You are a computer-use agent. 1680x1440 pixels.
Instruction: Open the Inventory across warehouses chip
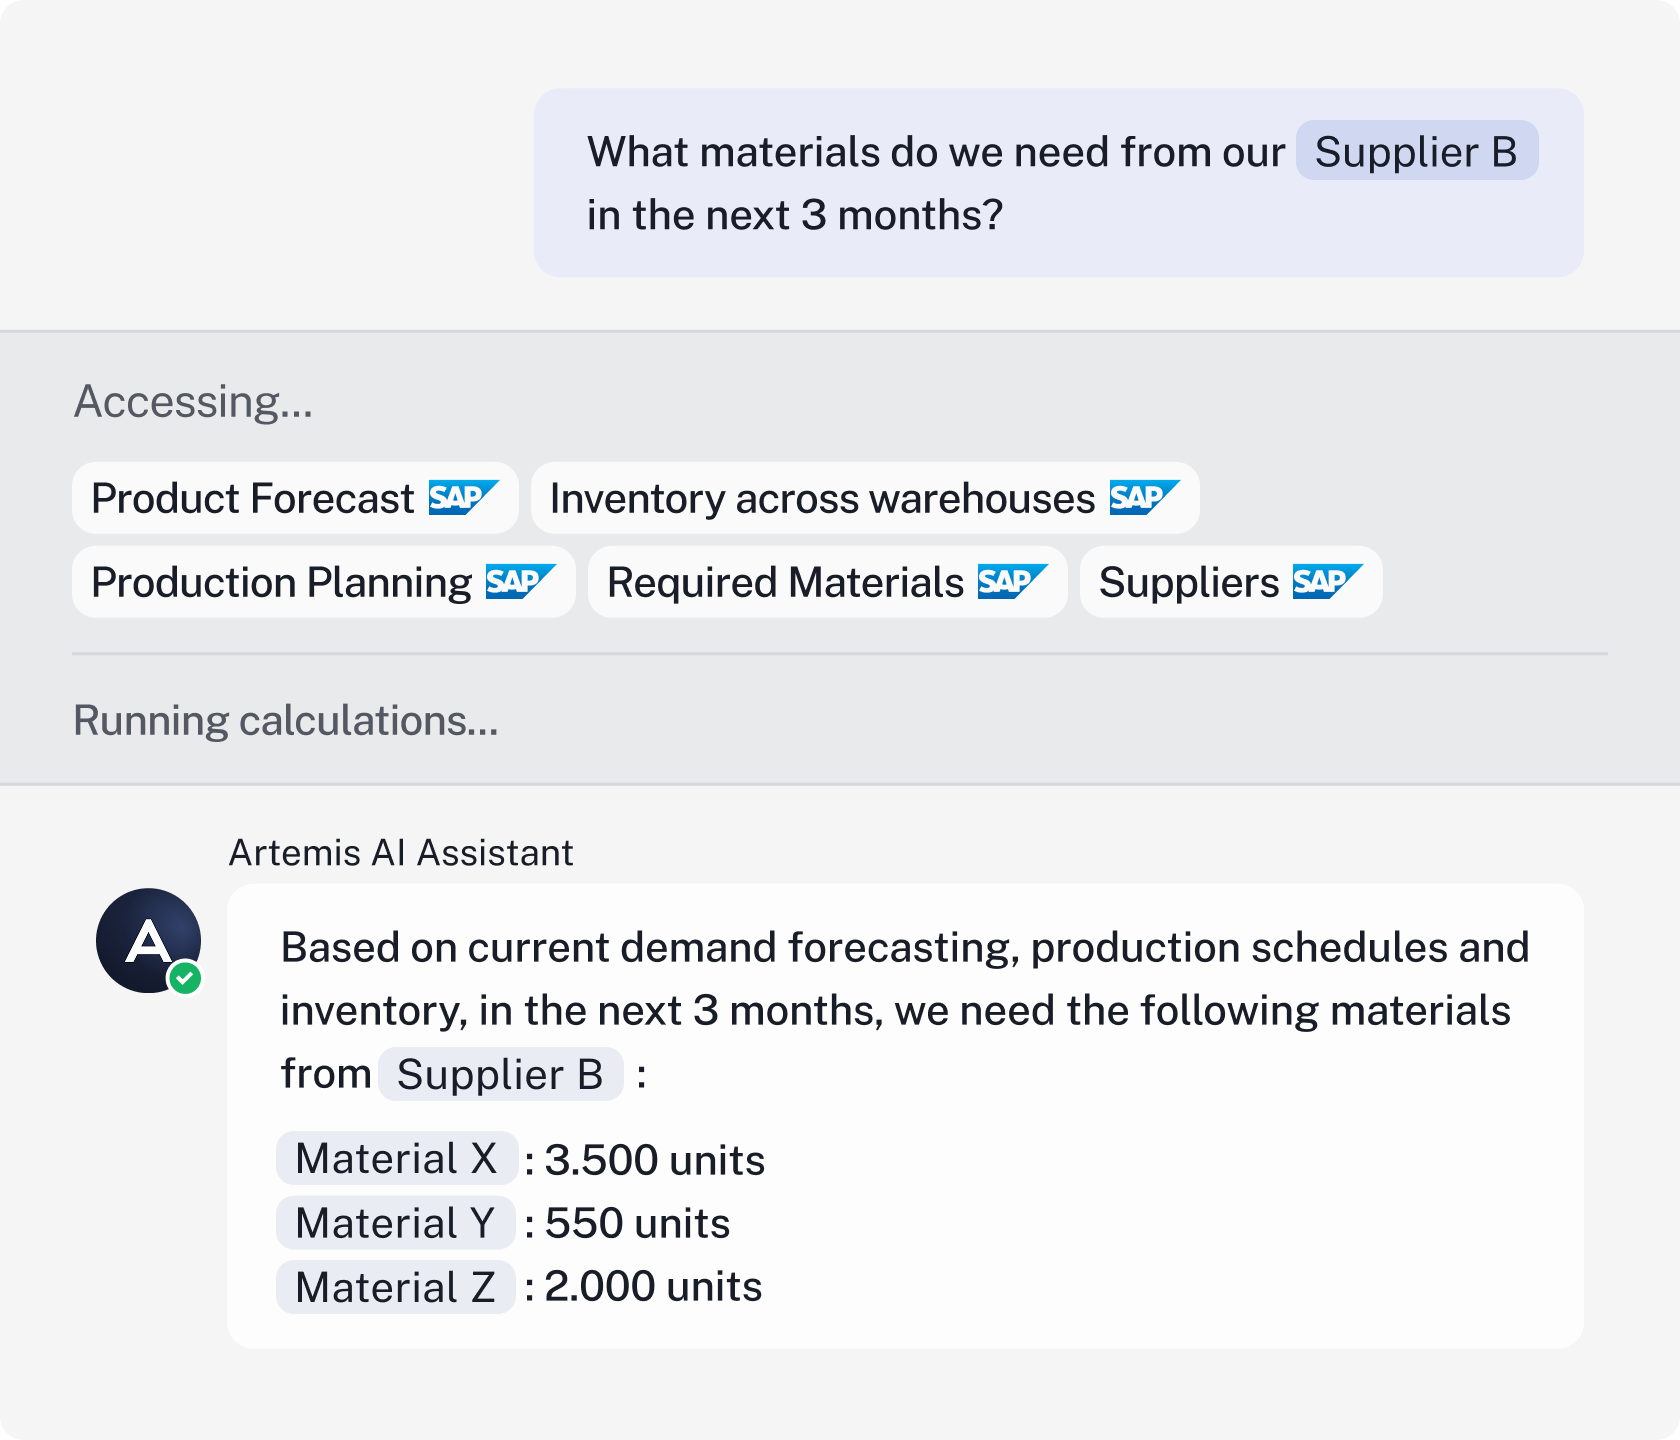point(822,498)
